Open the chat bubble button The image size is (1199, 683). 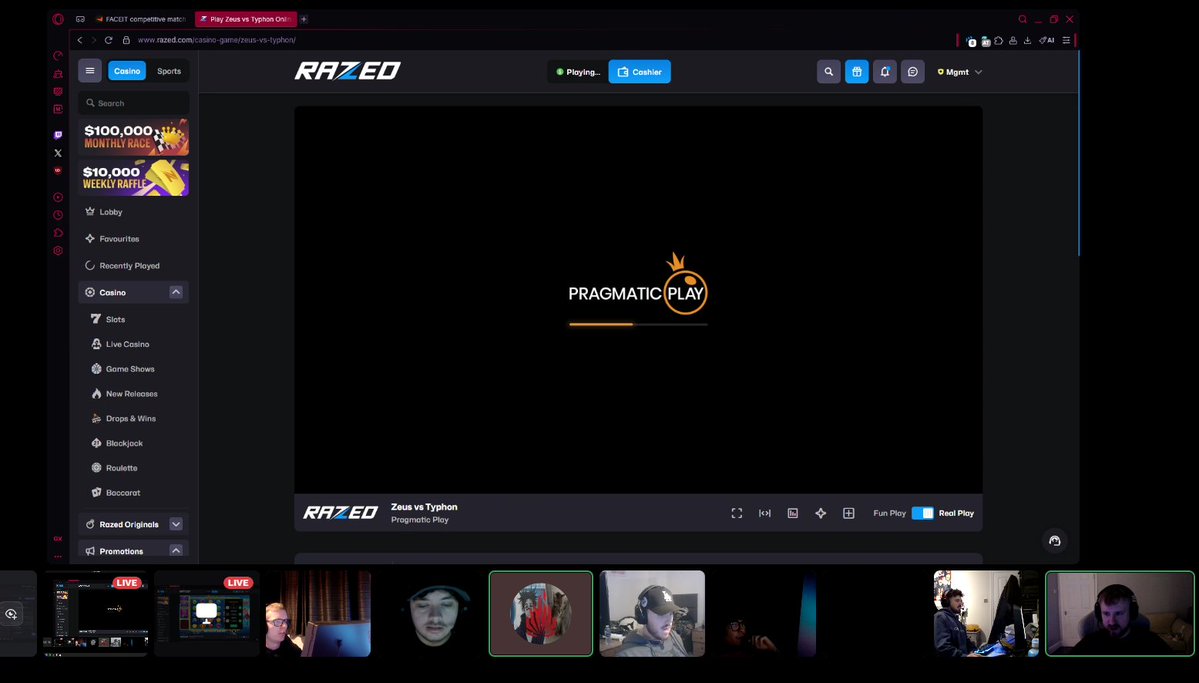[912, 72]
